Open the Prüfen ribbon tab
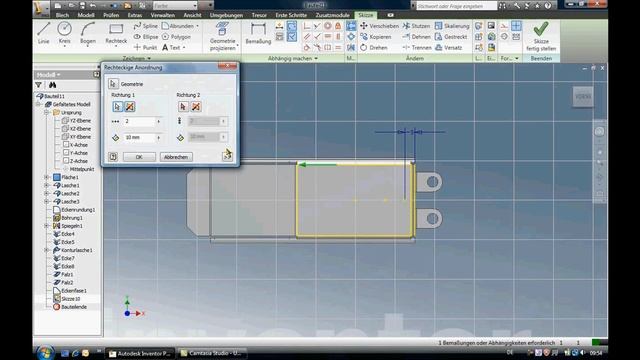 pos(111,15)
